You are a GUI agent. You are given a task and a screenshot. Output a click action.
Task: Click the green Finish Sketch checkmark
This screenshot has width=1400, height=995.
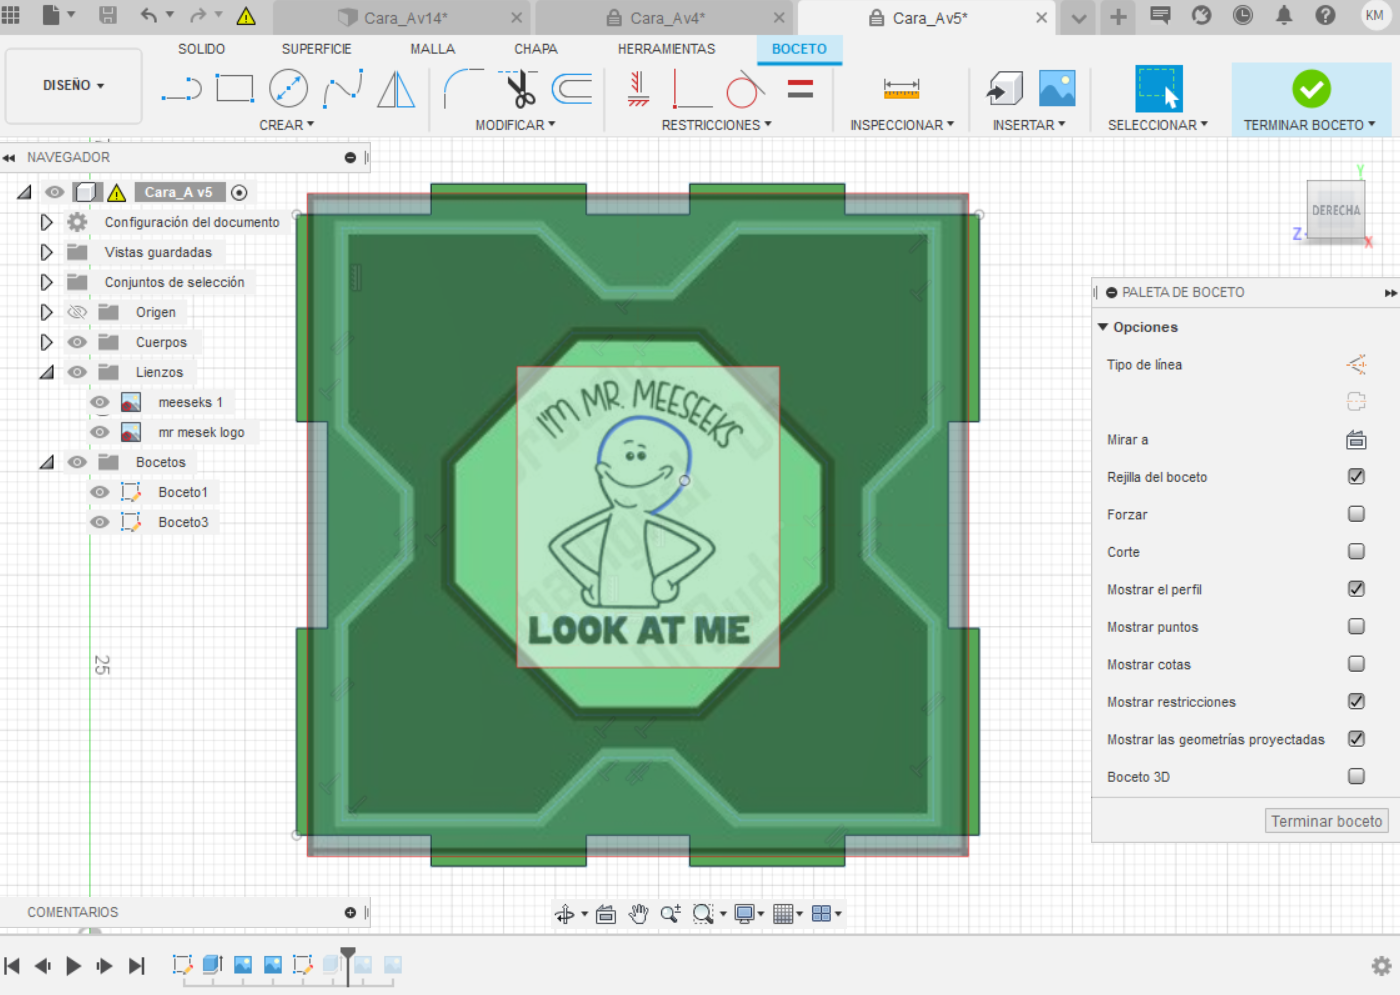point(1311,89)
